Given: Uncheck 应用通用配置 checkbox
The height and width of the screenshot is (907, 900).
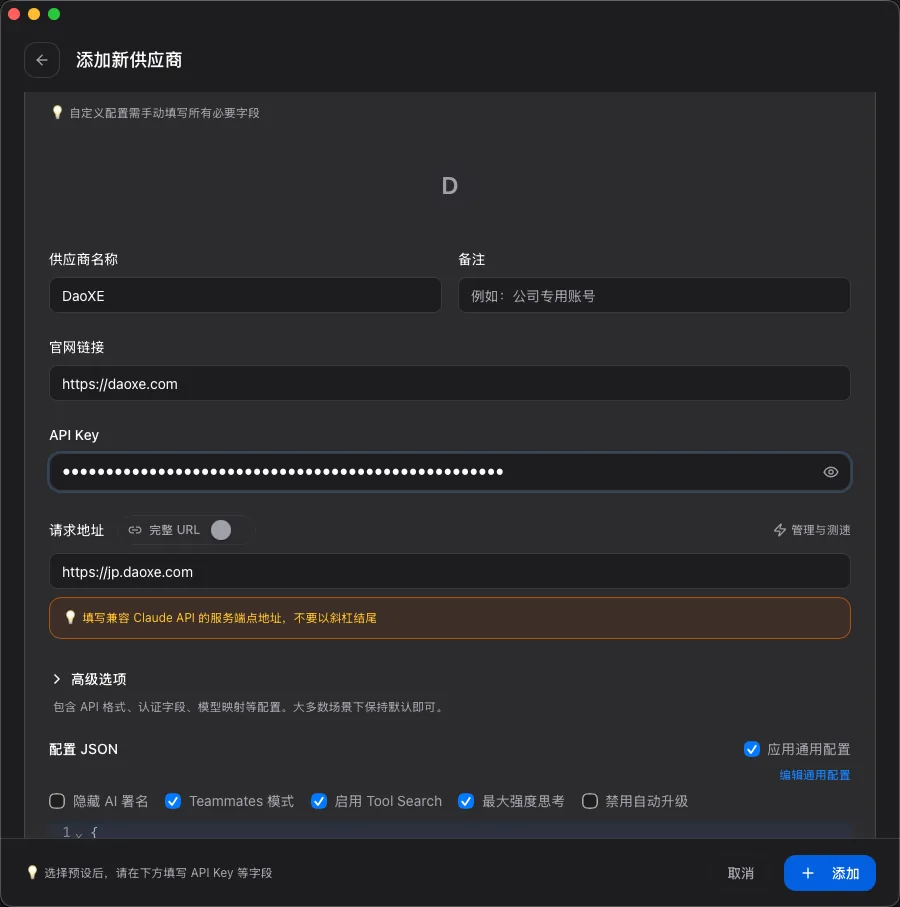Looking at the screenshot, I should 751,749.
